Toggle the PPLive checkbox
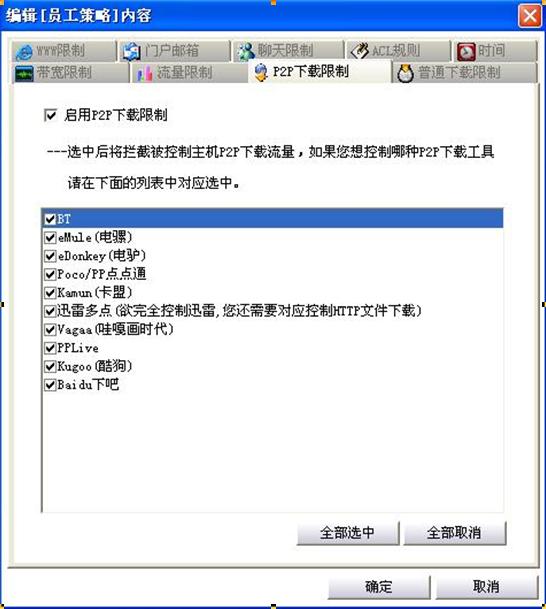This screenshot has width=546, height=609. (x=50, y=348)
